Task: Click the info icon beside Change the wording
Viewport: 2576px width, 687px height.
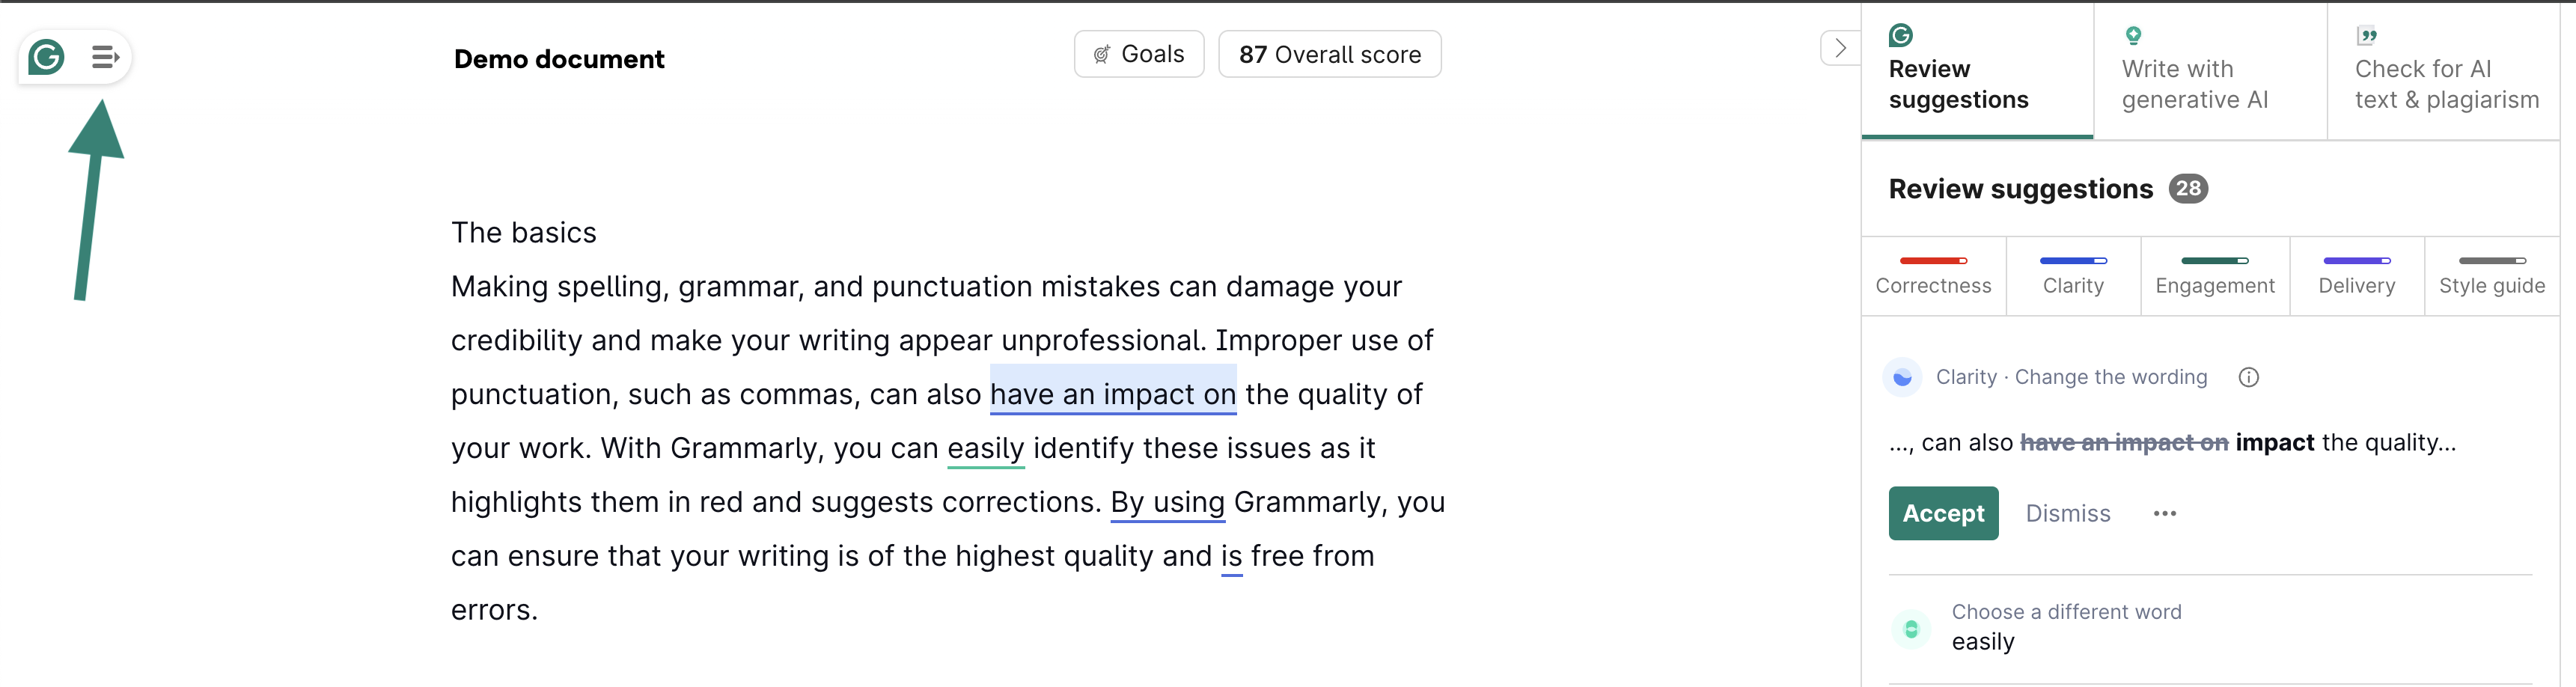Action: 2248,377
